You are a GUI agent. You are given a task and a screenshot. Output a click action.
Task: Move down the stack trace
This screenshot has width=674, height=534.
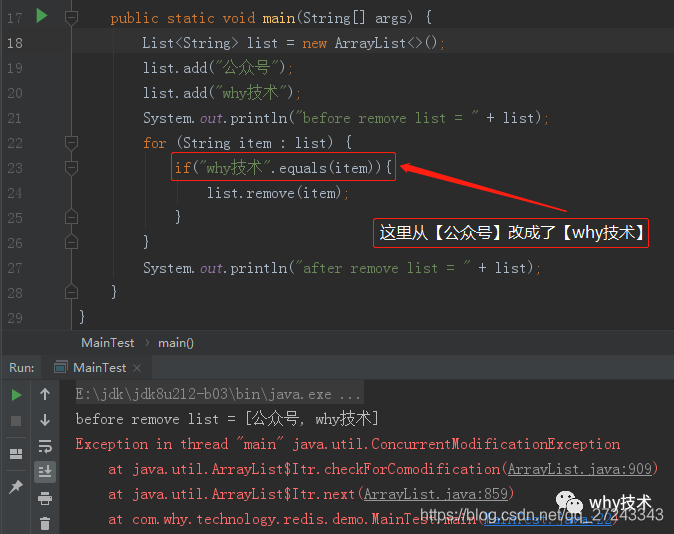(x=45, y=420)
